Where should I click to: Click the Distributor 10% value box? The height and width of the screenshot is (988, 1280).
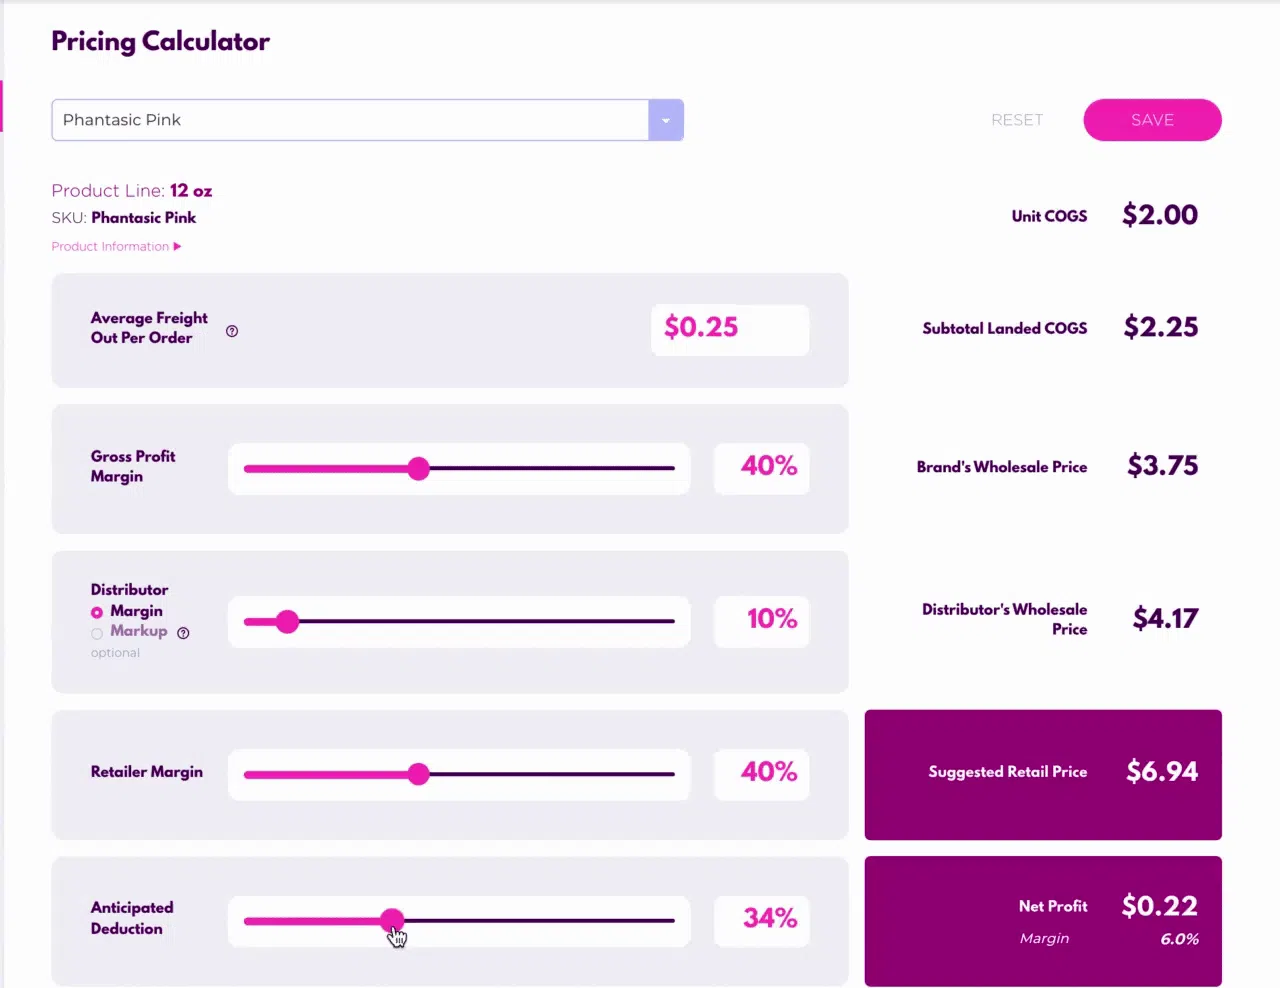(x=762, y=621)
